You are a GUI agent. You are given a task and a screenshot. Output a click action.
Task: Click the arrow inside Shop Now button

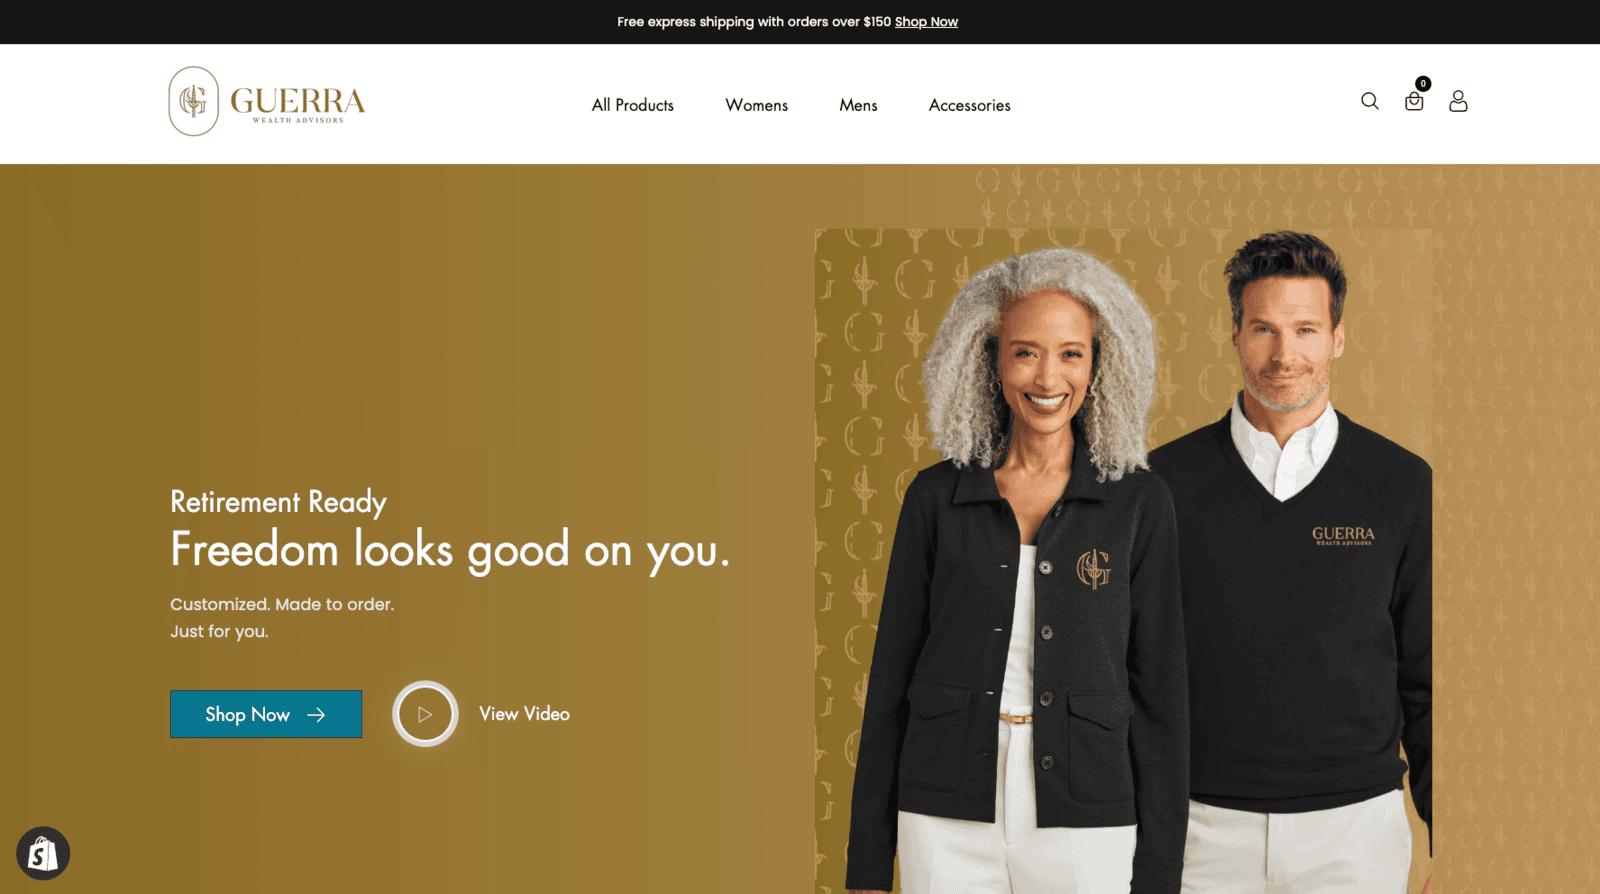[316, 715]
